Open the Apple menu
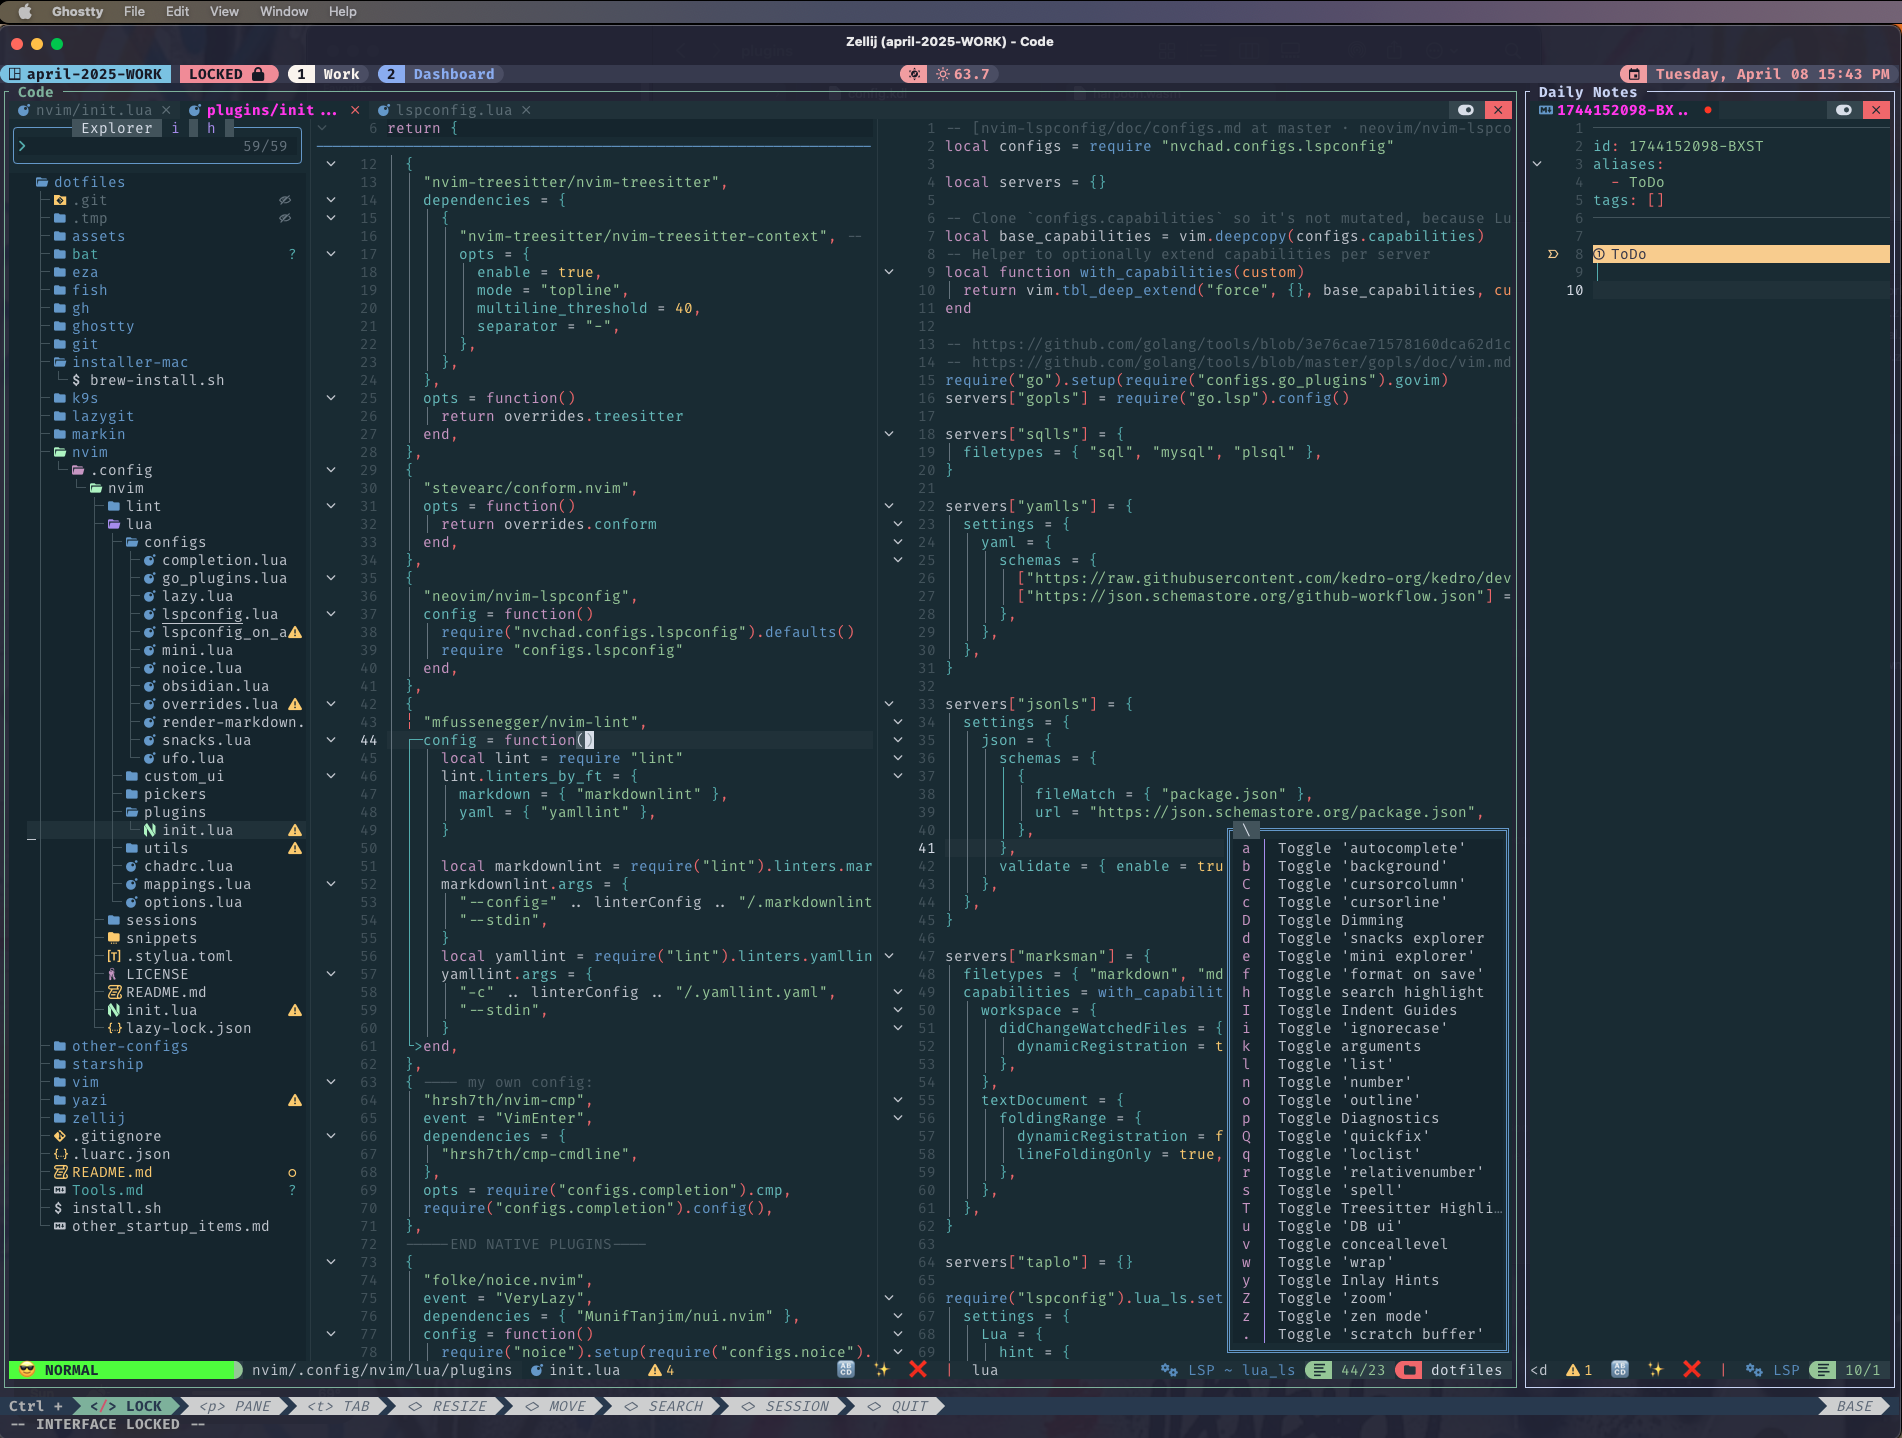 click(x=25, y=11)
